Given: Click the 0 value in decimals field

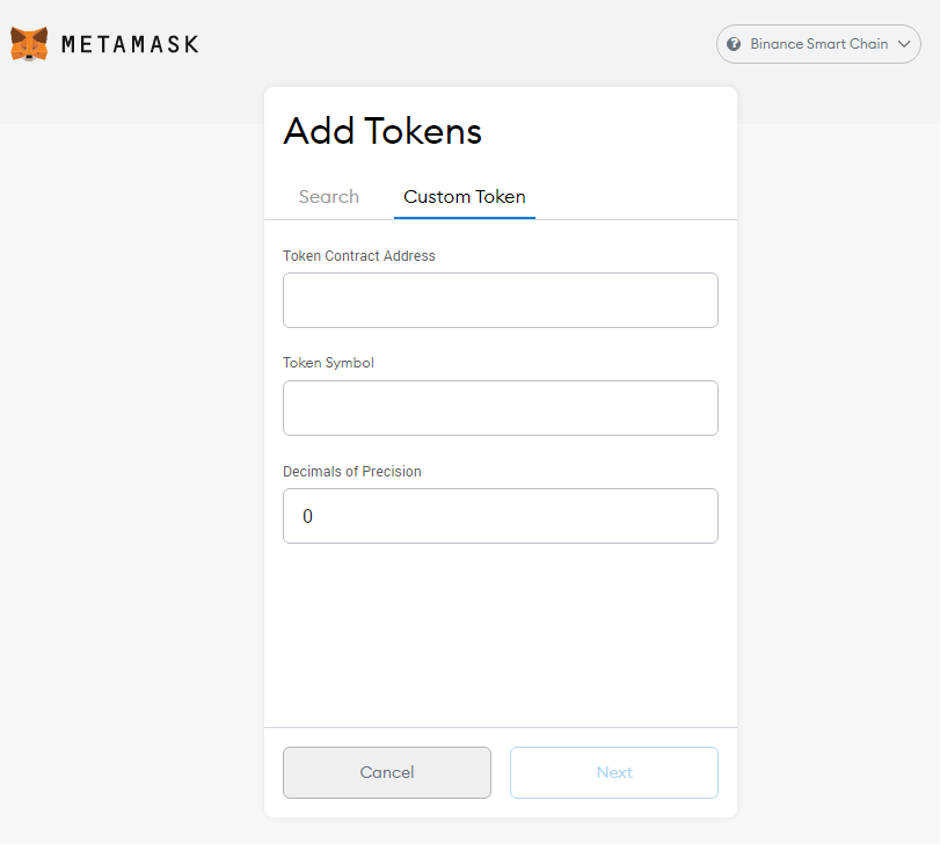Looking at the screenshot, I should [x=308, y=517].
